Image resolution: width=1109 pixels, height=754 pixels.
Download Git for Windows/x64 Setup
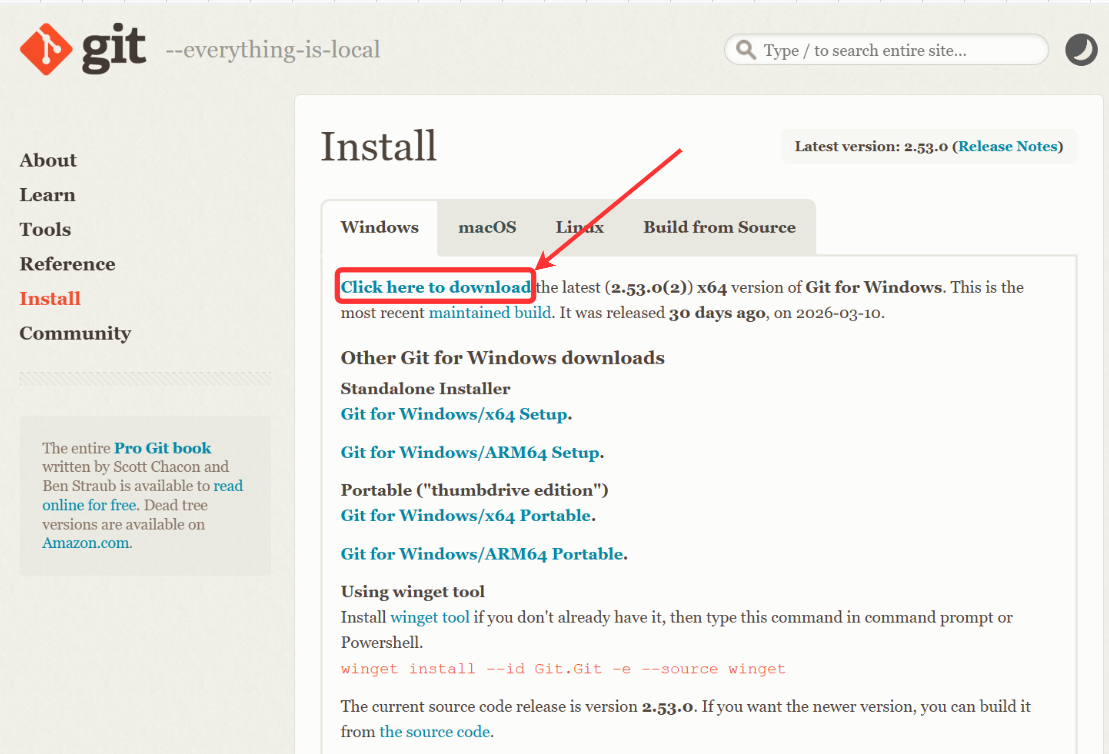[x=454, y=414]
